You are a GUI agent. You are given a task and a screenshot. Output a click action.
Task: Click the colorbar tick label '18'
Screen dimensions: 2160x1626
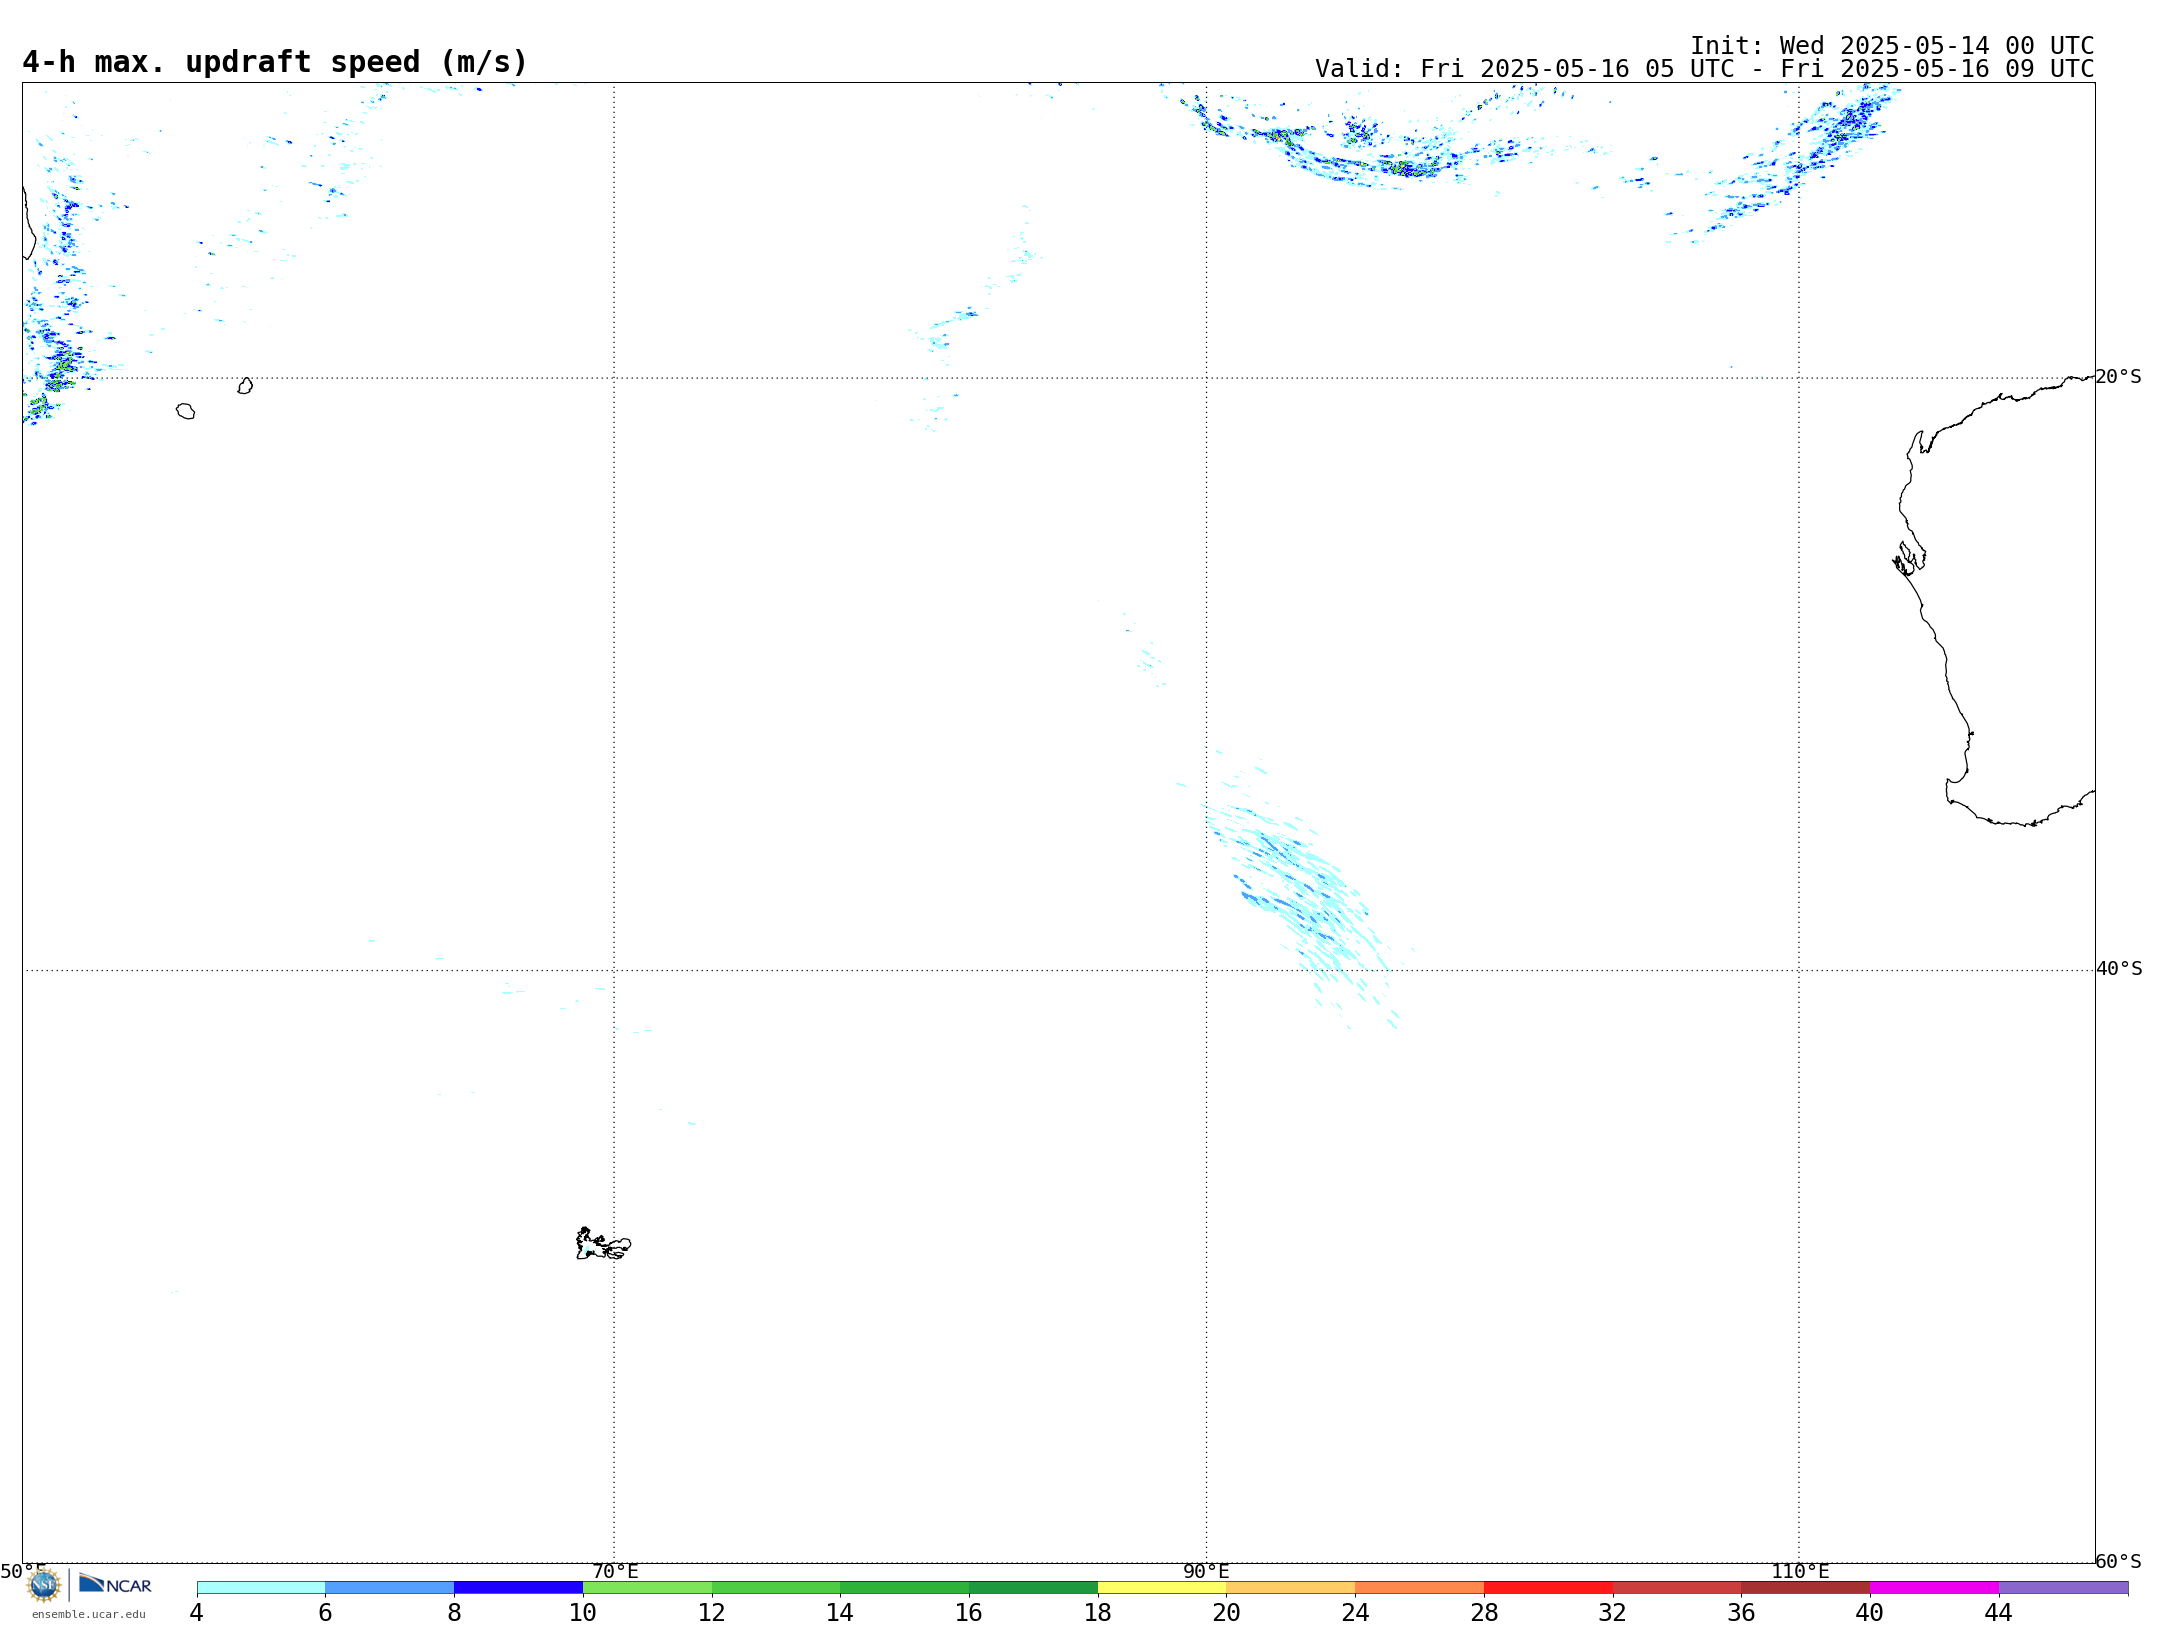pyautogui.click(x=1098, y=1612)
